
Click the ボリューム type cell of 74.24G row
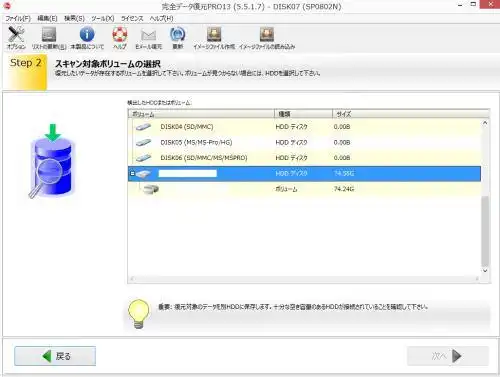click(x=286, y=189)
